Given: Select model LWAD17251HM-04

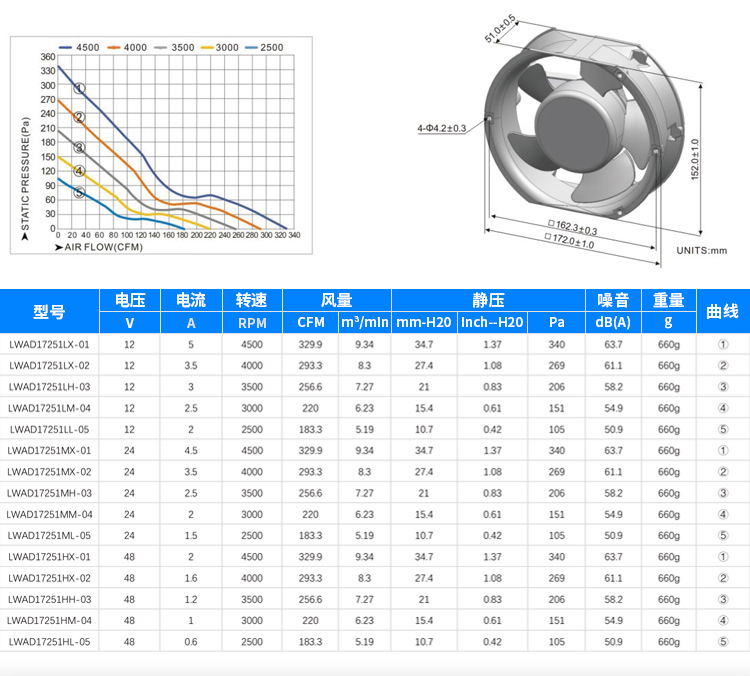Looking at the screenshot, I should point(49,621).
